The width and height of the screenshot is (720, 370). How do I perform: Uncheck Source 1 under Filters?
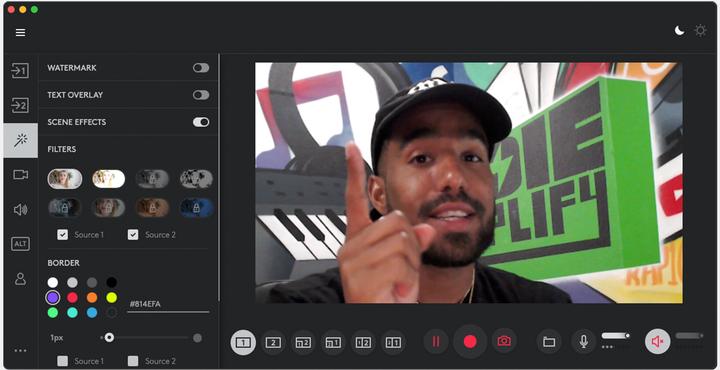[x=62, y=235]
